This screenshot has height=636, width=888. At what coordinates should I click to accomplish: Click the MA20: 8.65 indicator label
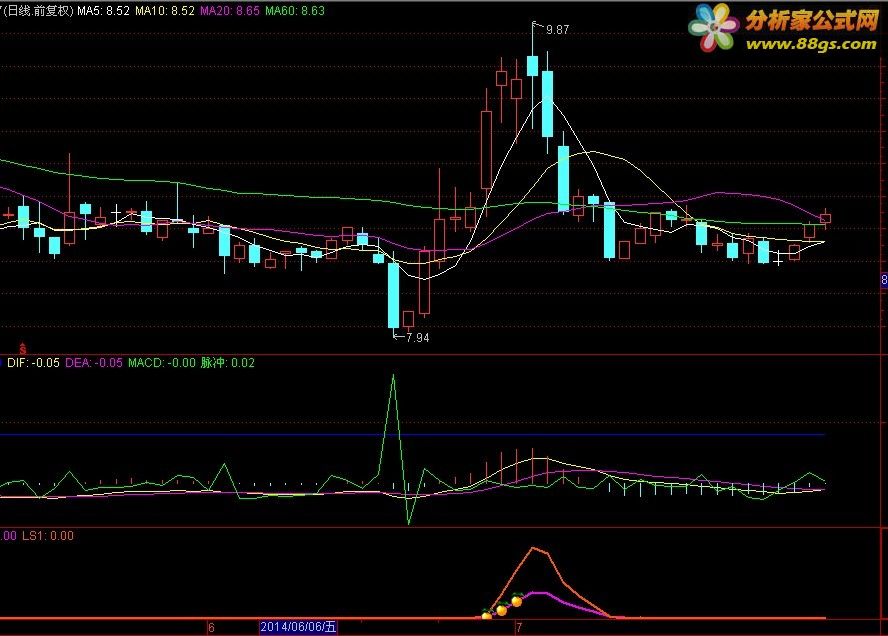[230, 11]
